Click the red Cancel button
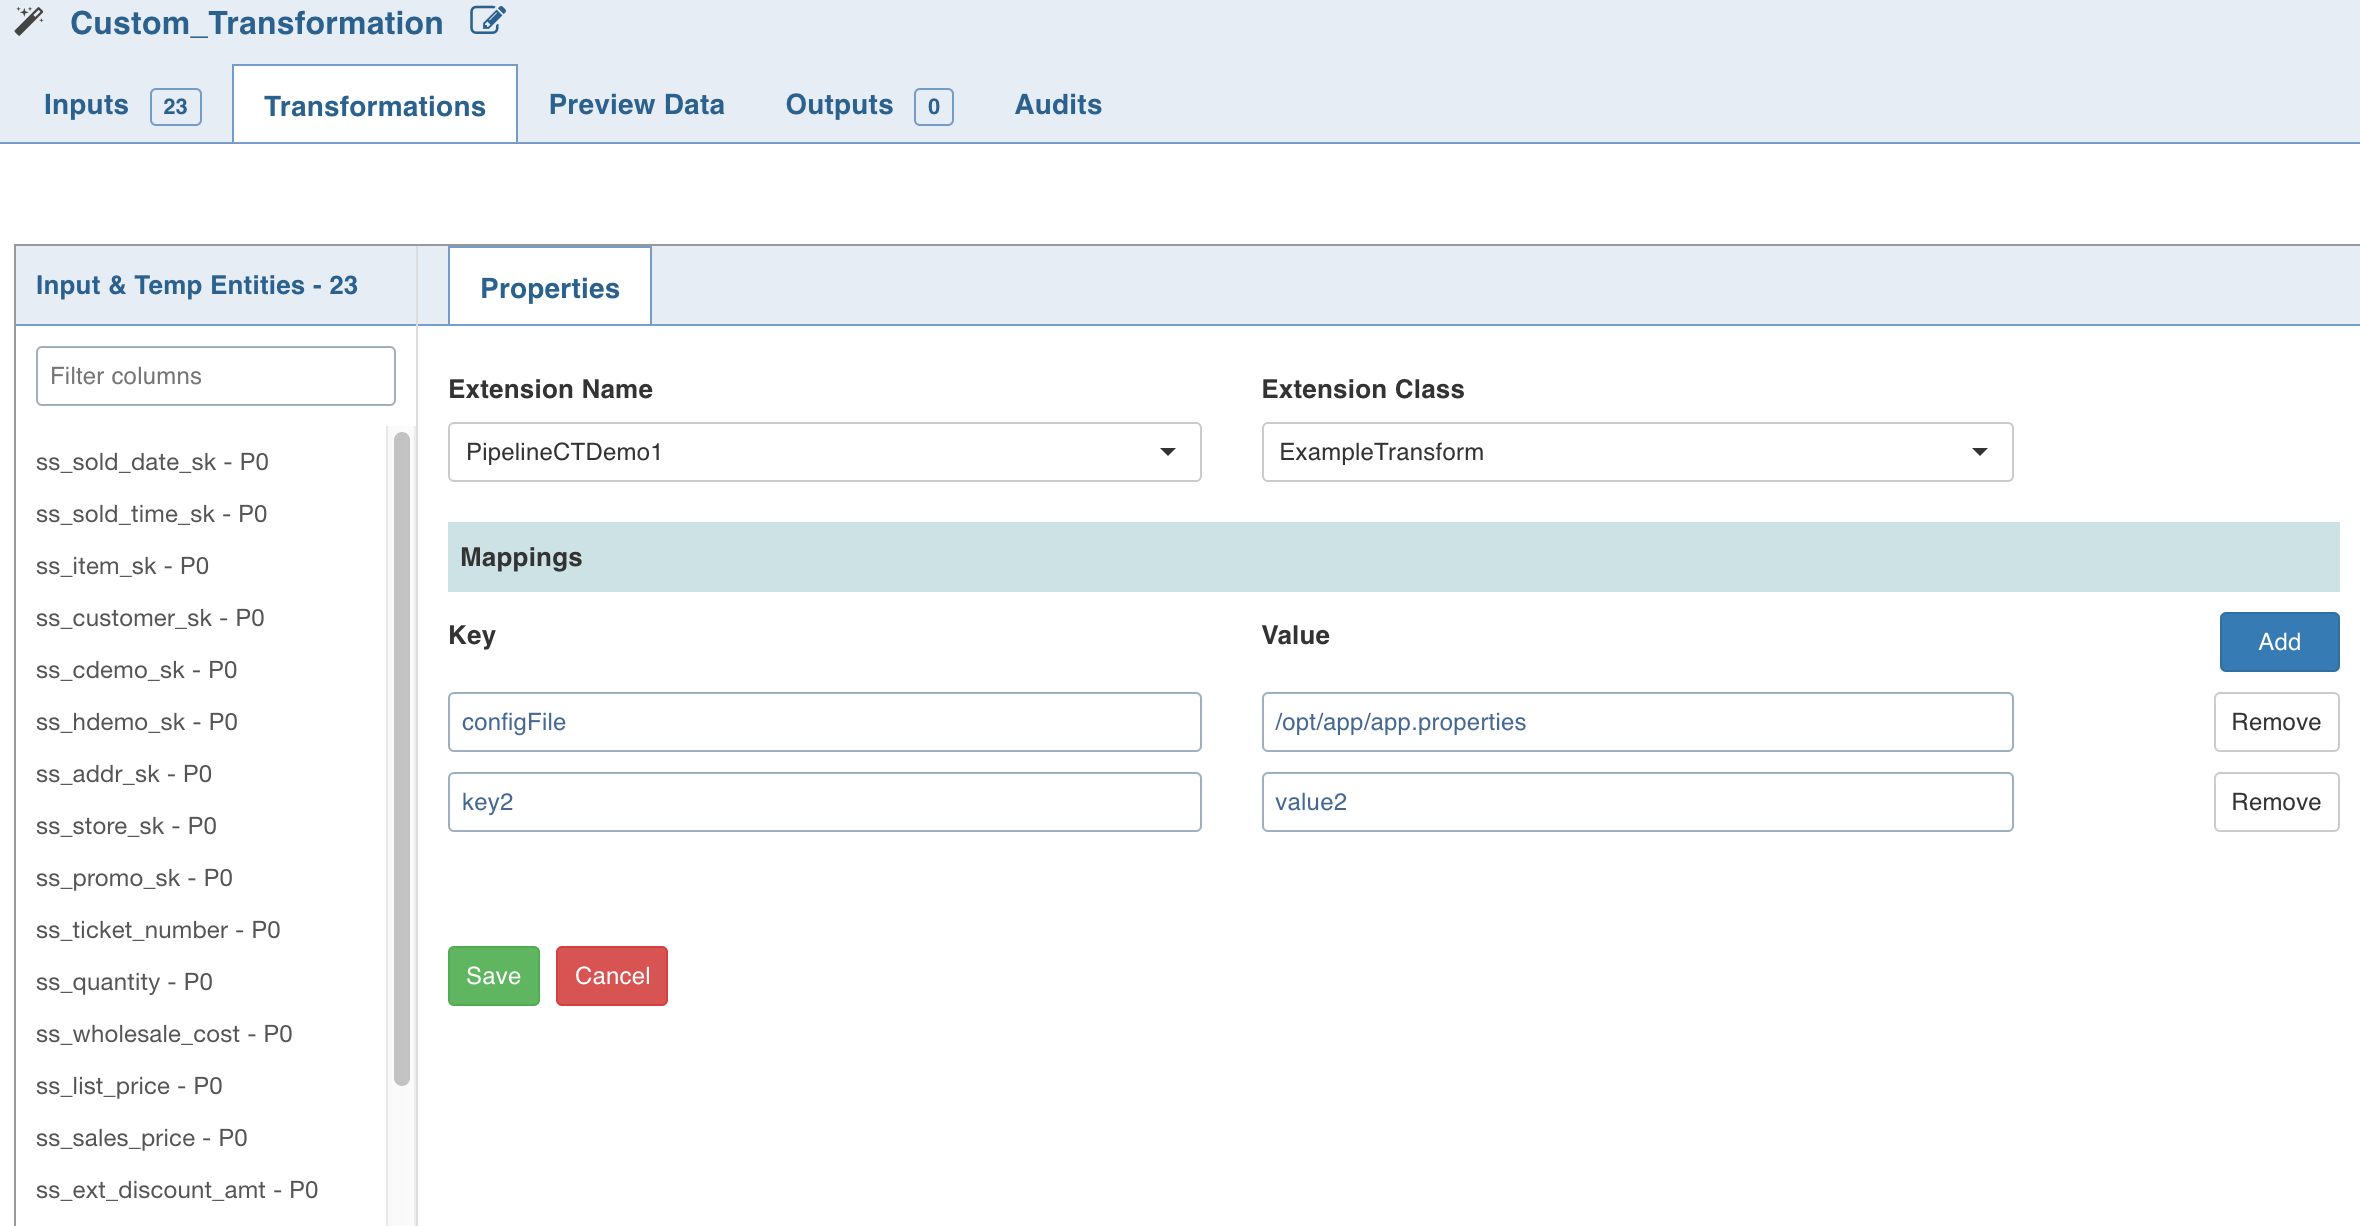This screenshot has width=2360, height=1226. (612, 976)
